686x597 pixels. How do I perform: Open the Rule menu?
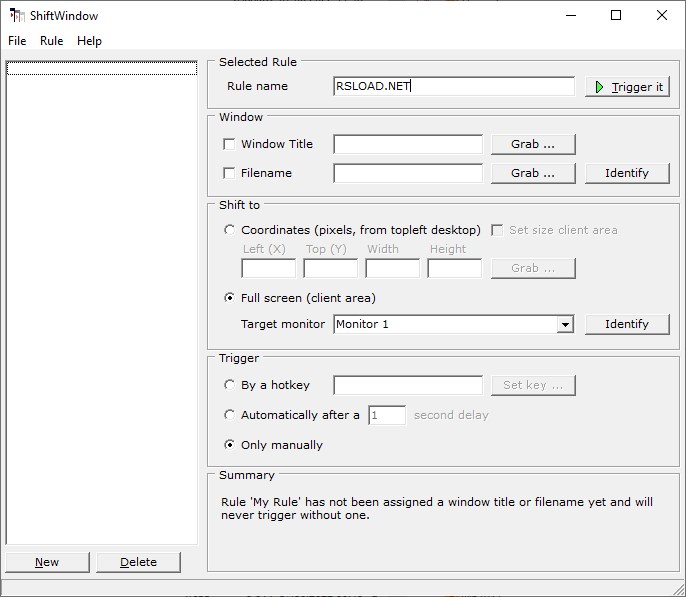click(x=52, y=41)
